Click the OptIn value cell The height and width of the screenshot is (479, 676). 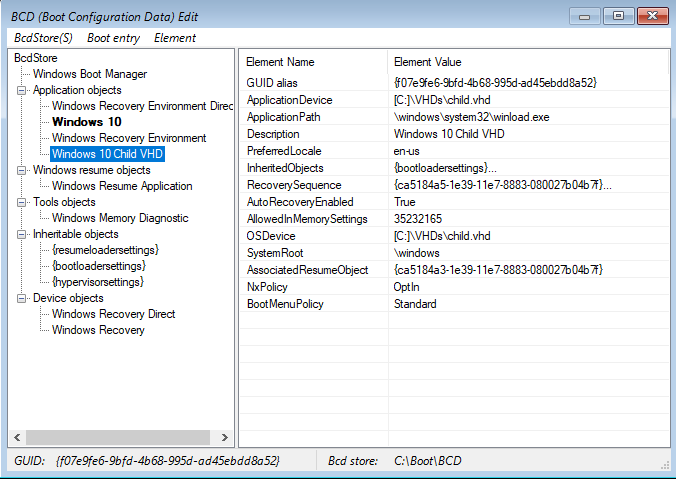[x=406, y=287]
